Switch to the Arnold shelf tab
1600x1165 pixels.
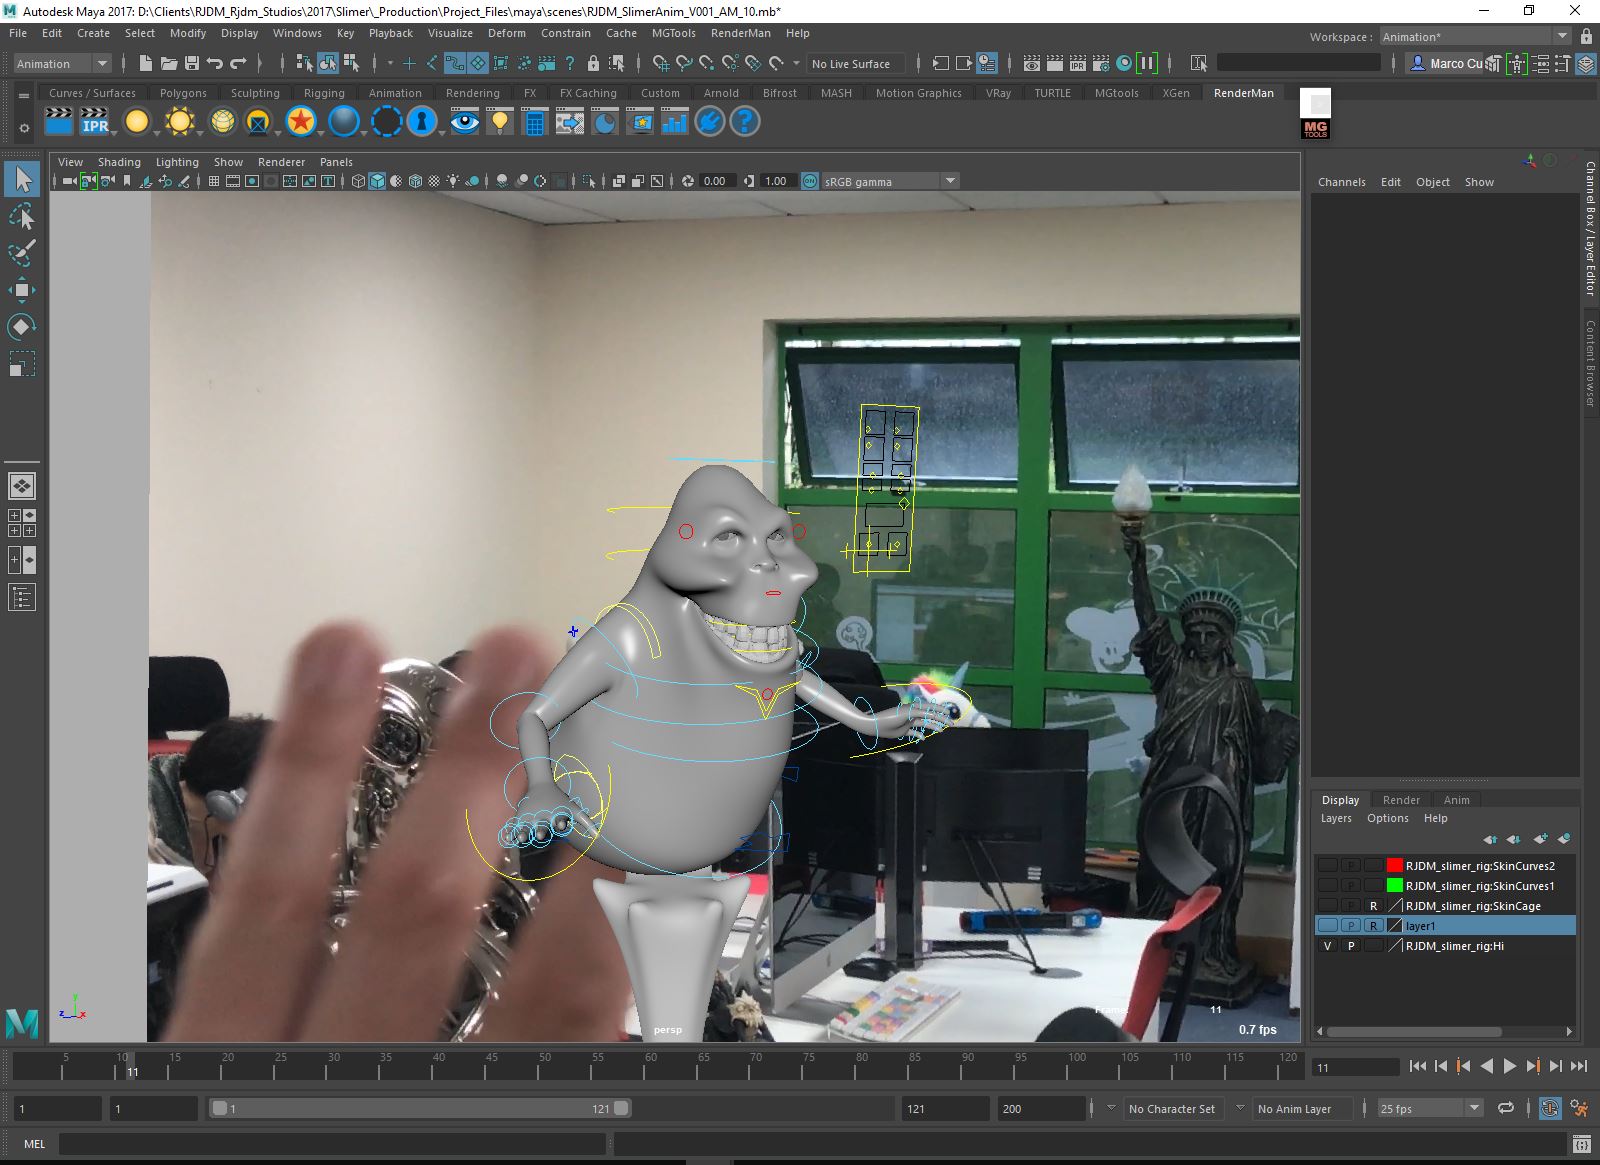pos(721,93)
